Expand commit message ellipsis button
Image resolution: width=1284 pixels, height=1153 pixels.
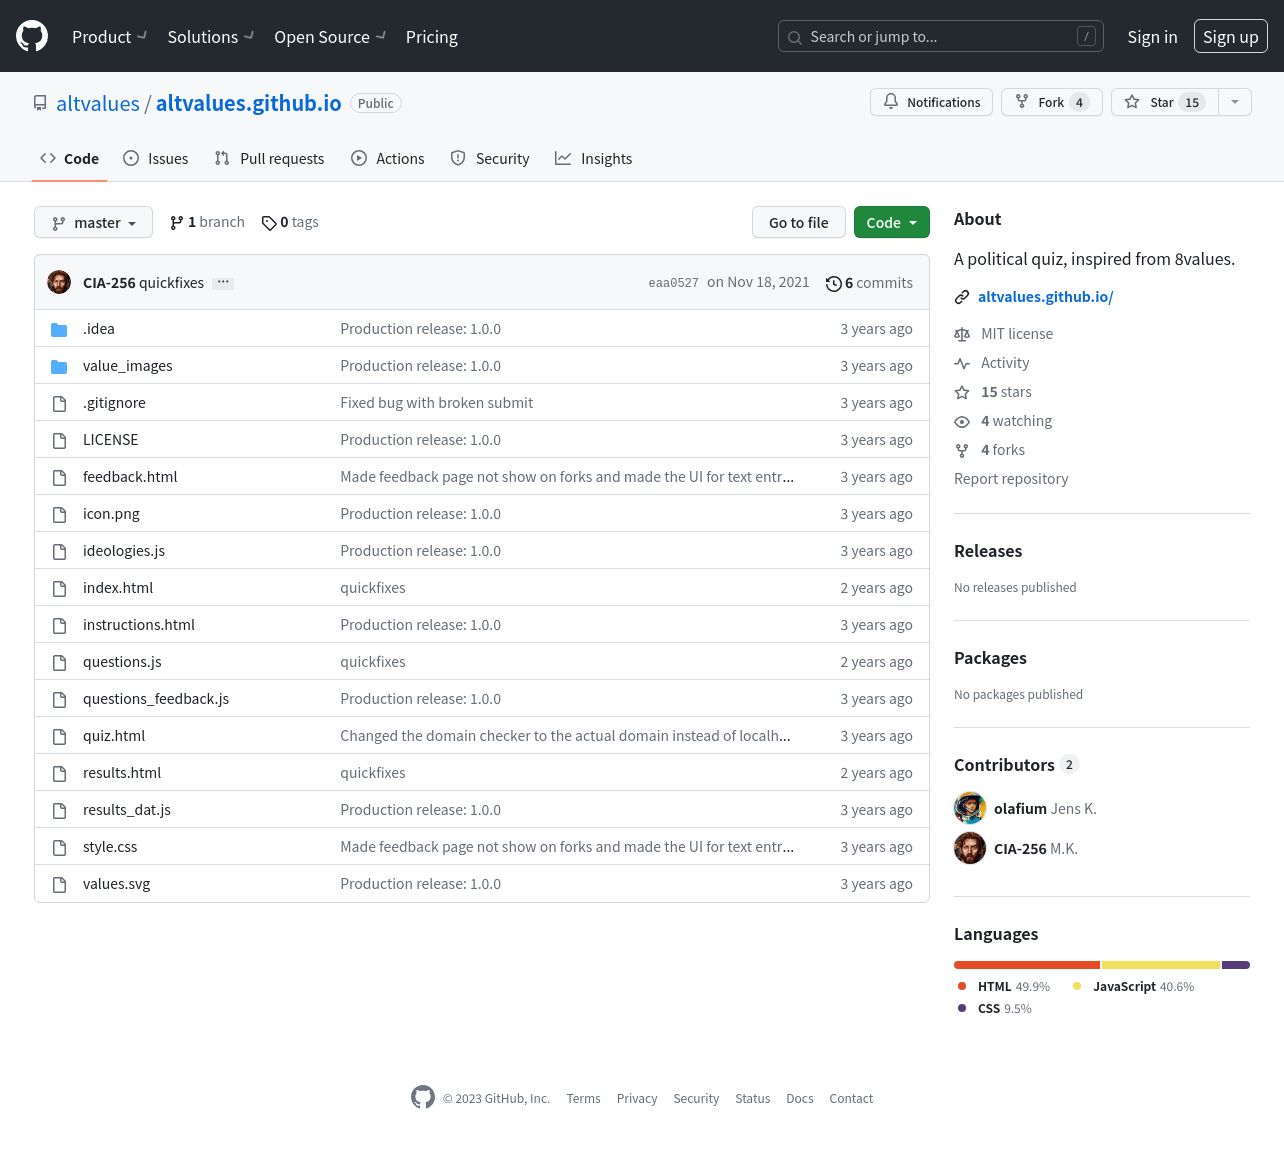224,283
